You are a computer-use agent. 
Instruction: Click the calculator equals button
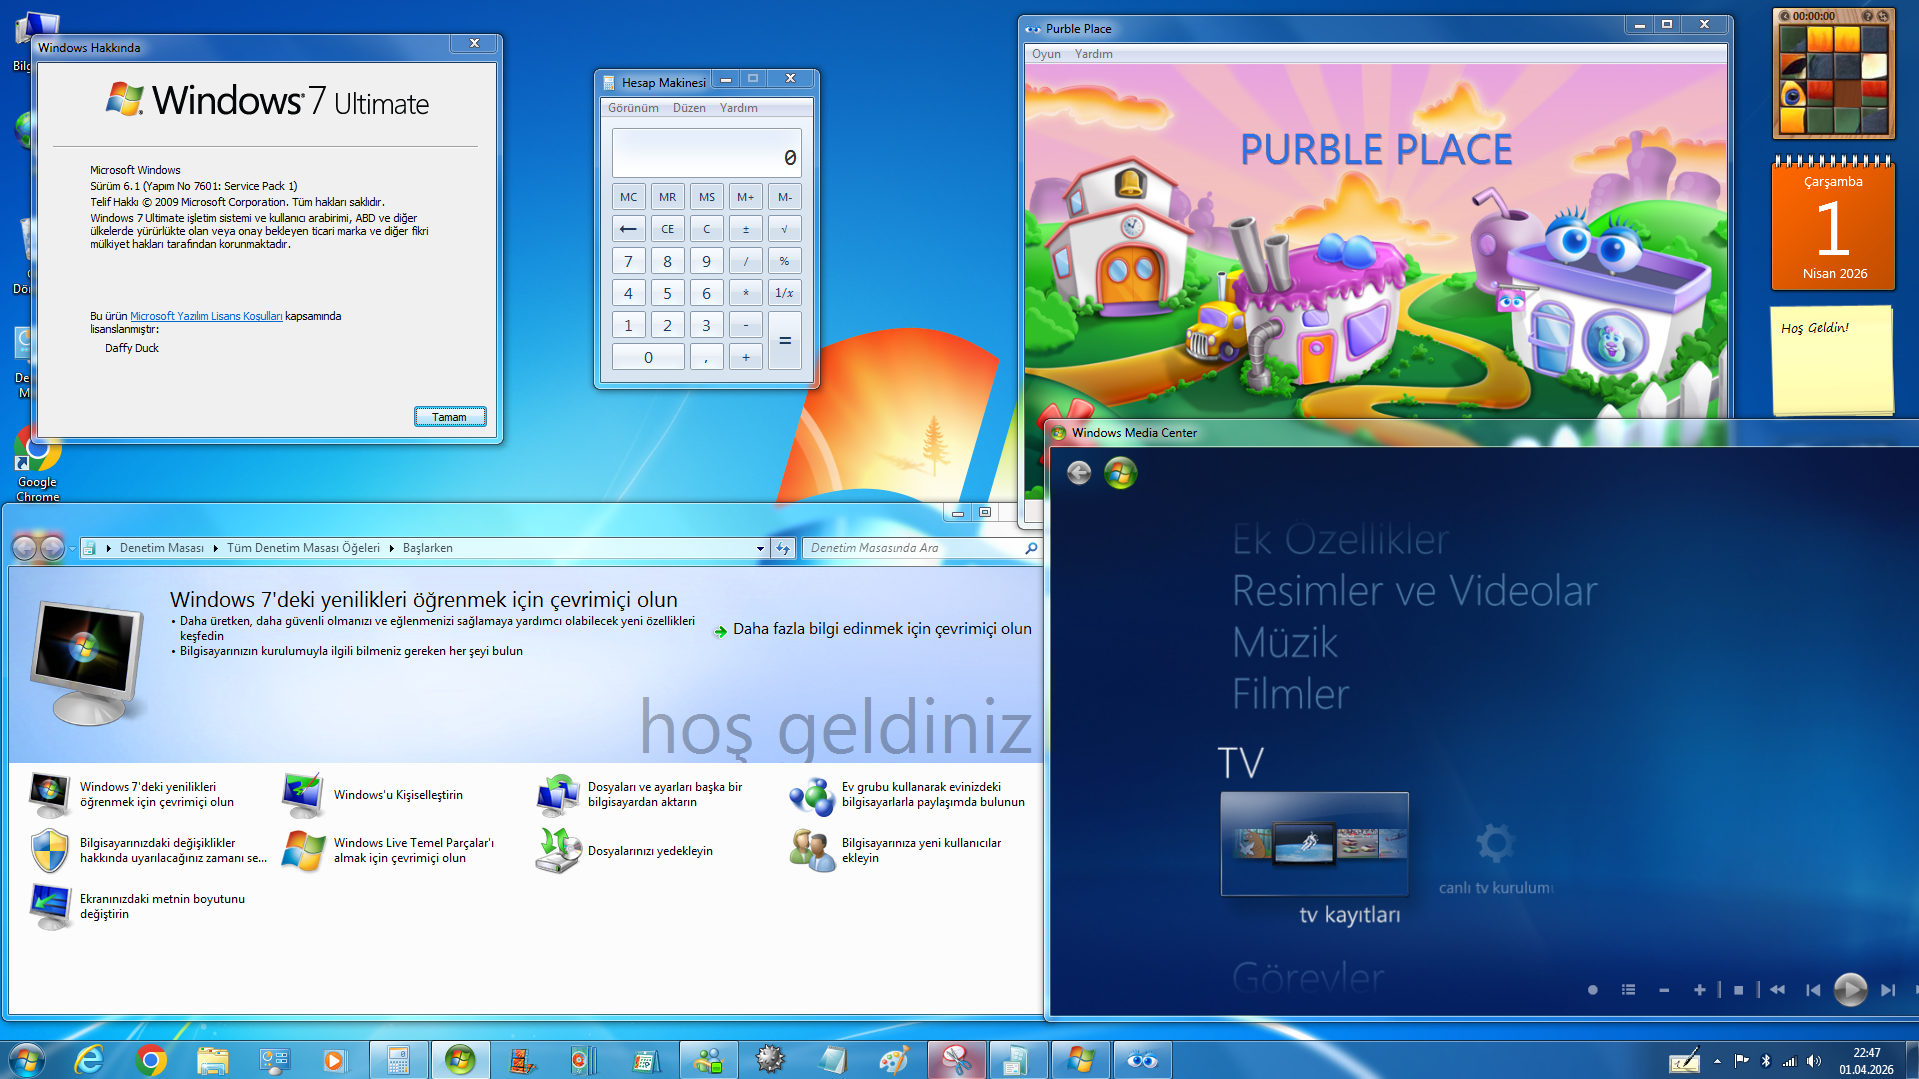(784, 341)
